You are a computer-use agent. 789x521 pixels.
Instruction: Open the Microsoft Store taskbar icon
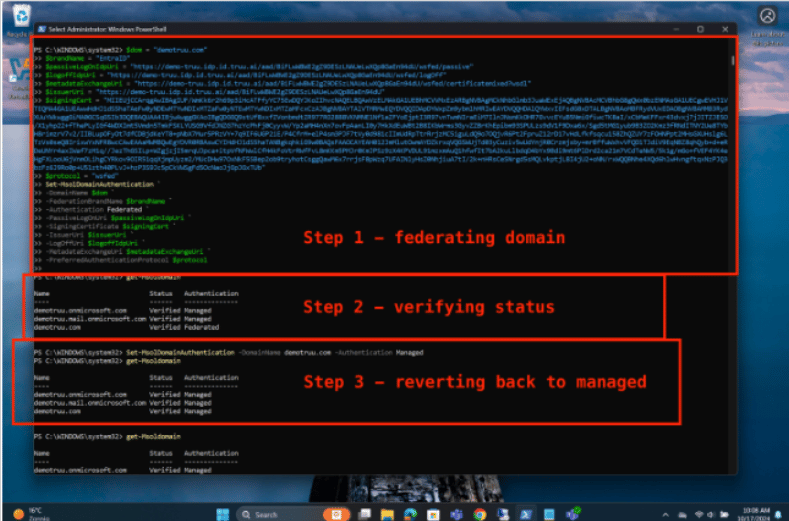point(433,514)
